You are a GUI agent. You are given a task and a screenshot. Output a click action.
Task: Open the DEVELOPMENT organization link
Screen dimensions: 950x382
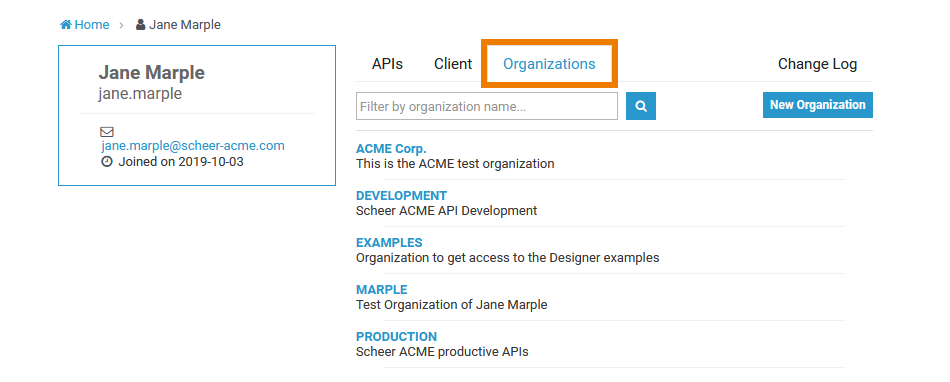[x=401, y=196]
